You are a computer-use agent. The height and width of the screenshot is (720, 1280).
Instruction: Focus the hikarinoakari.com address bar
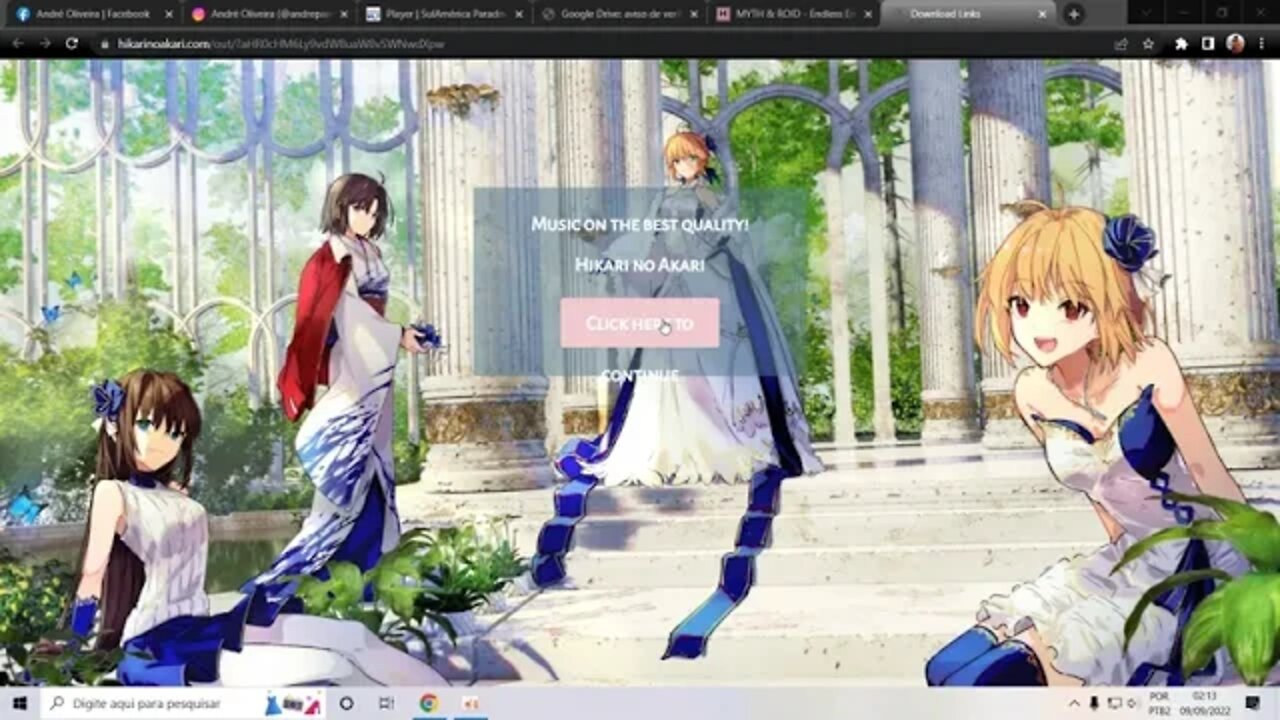tap(600, 44)
